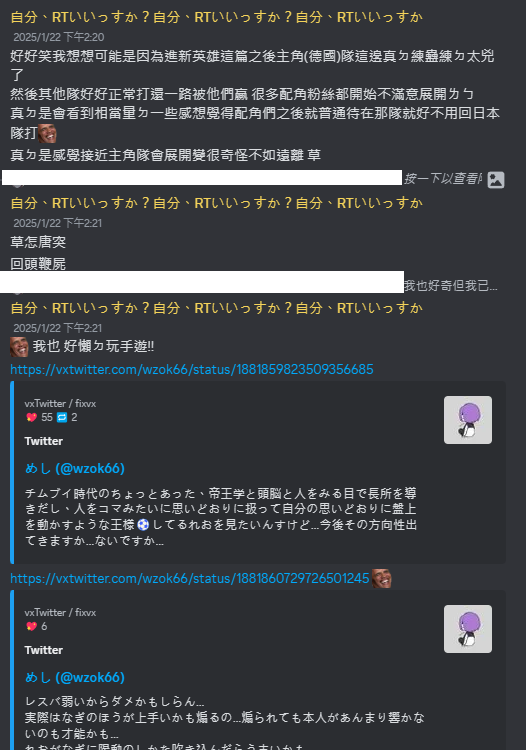The height and width of the screenshot is (750, 526).
Task: Click vxTwitter / fixvx label in second embed
Action: click(x=60, y=612)
